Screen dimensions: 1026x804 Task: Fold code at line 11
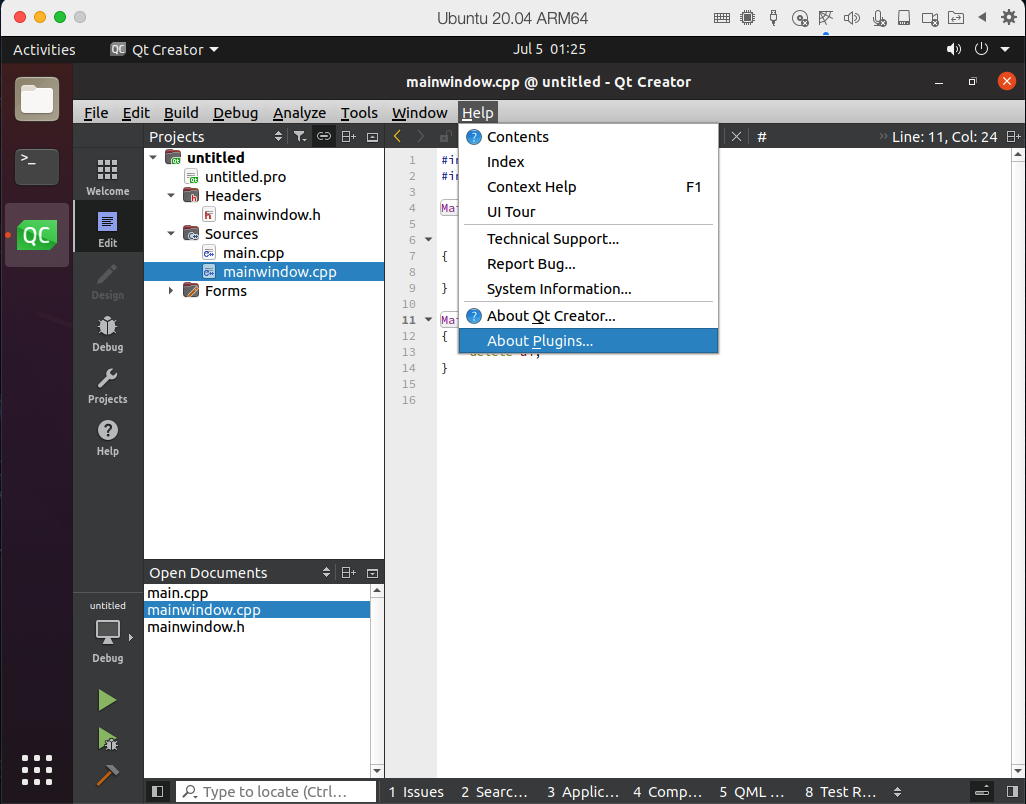(429, 320)
